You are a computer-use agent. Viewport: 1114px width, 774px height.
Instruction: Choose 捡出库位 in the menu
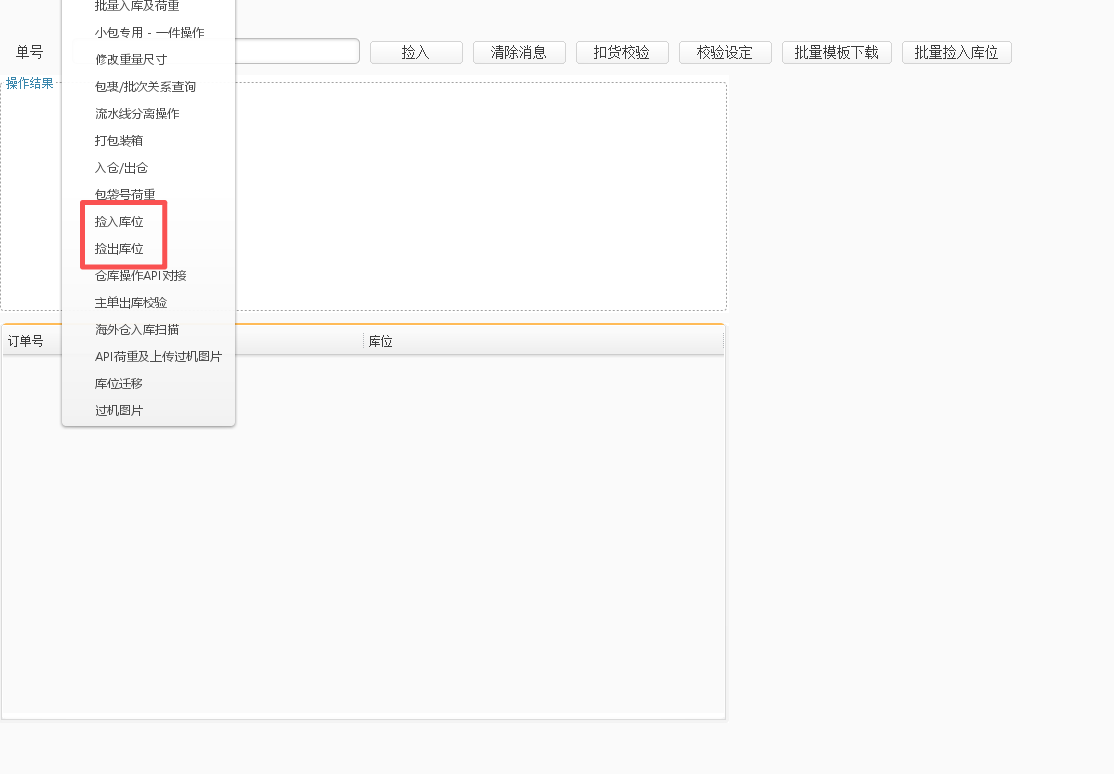tap(119, 249)
